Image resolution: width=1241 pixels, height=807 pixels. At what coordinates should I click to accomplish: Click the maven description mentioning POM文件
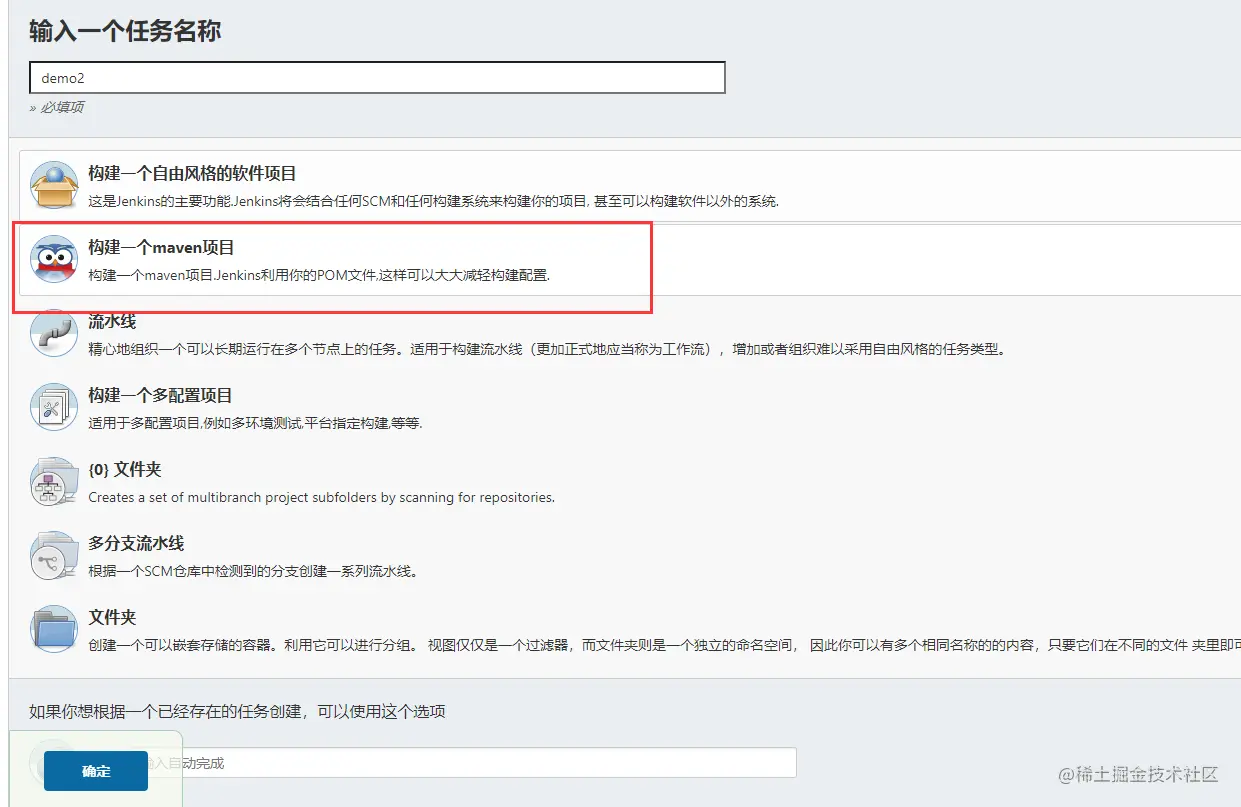[x=319, y=275]
